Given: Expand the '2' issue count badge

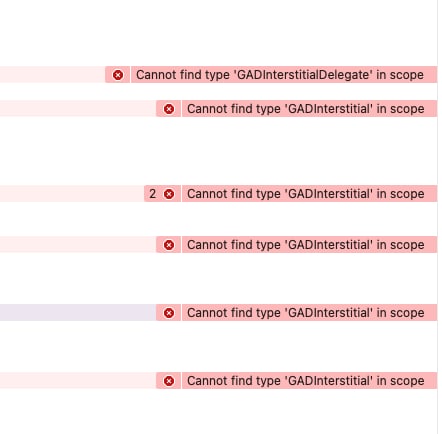Looking at the screenshot, I should 152,194.
